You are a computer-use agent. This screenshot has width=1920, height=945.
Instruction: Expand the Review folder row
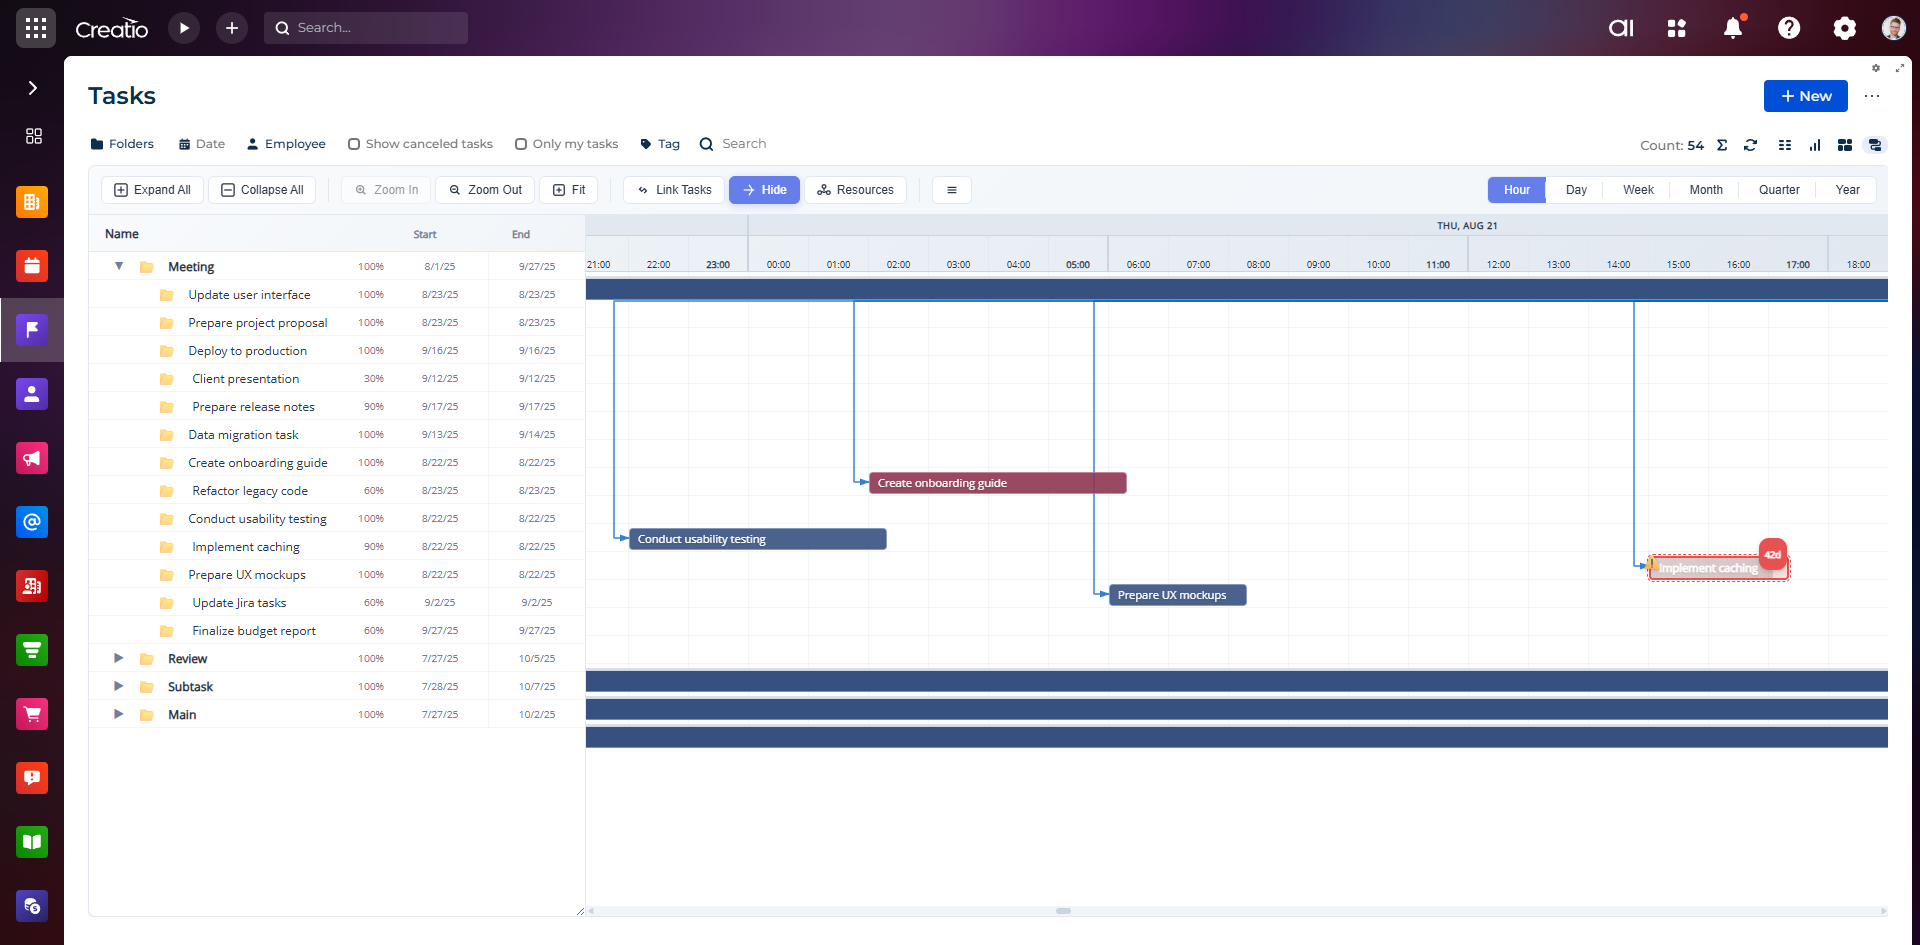tap(119, 658)
